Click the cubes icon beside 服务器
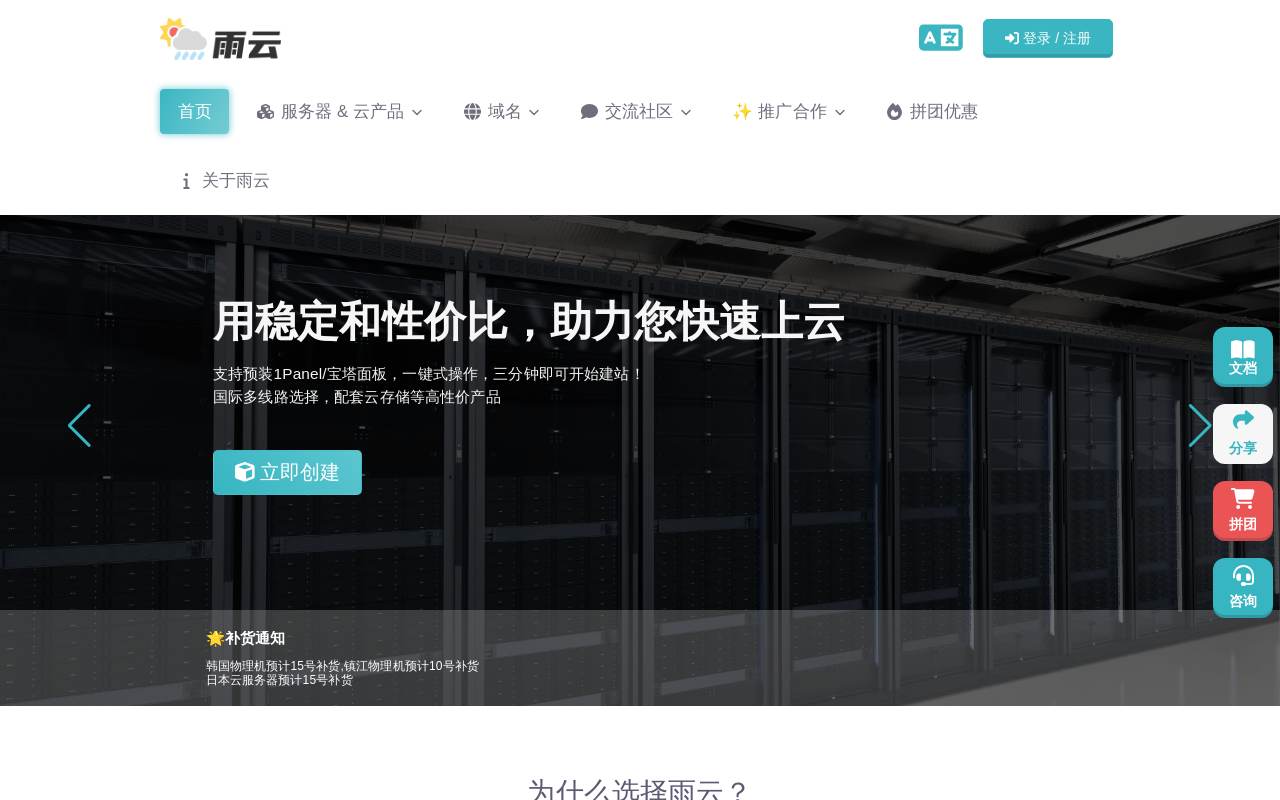This screenshot has height=800, width=1280. click(265, 112)
